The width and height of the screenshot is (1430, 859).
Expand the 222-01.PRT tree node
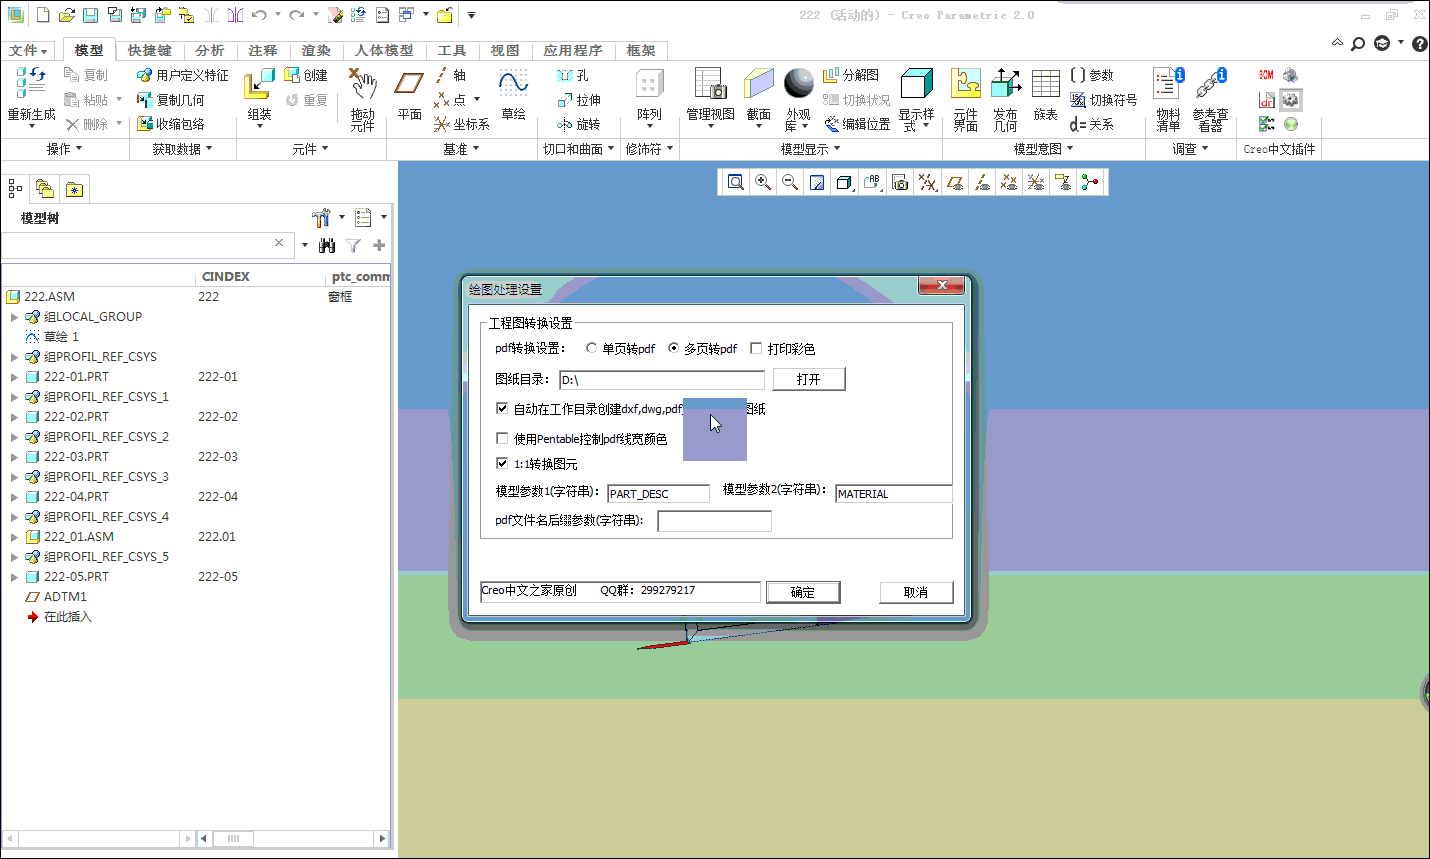tap(14, 377)
